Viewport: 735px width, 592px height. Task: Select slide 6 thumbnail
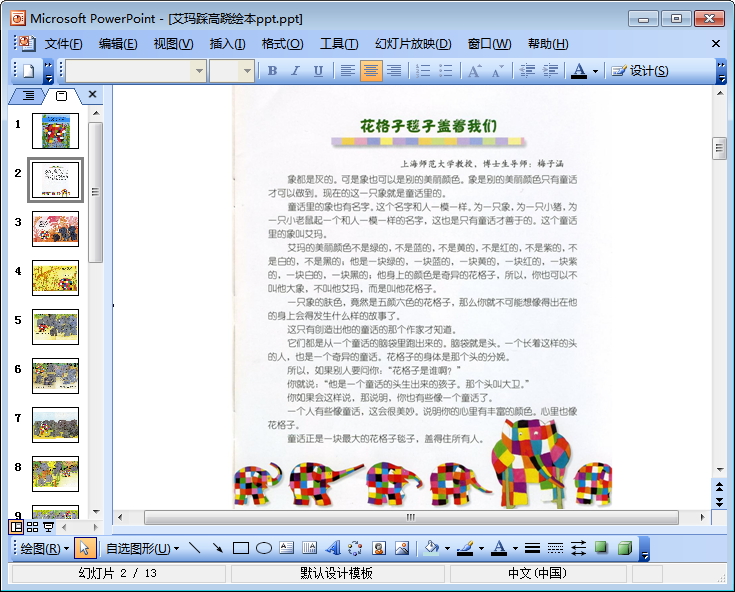coord(55,376)
